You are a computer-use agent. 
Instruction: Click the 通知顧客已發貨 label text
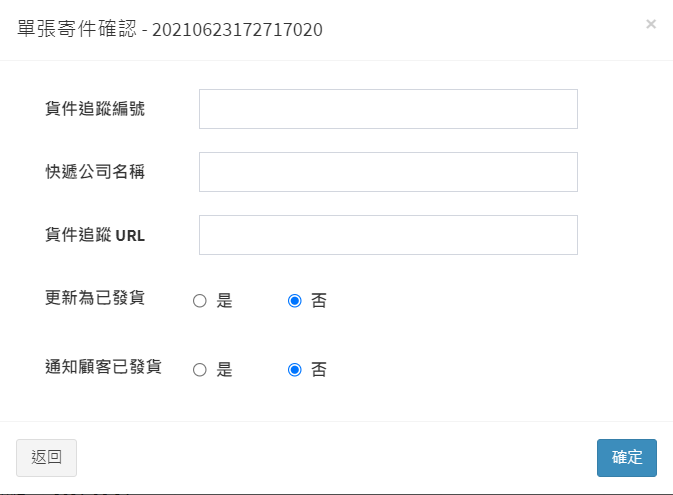tap(104, 367)
